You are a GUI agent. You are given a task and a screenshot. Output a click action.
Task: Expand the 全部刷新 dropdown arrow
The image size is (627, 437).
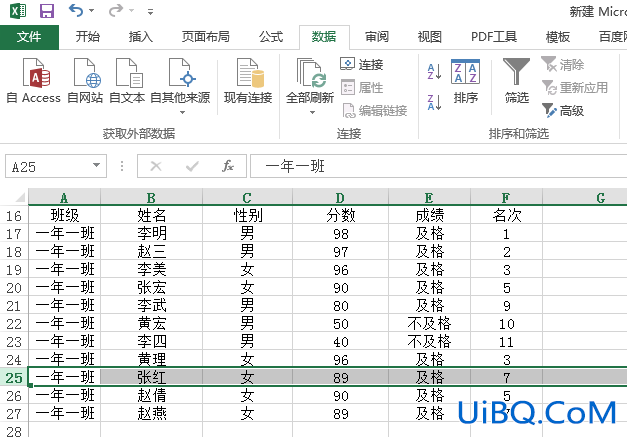[312, 113]
